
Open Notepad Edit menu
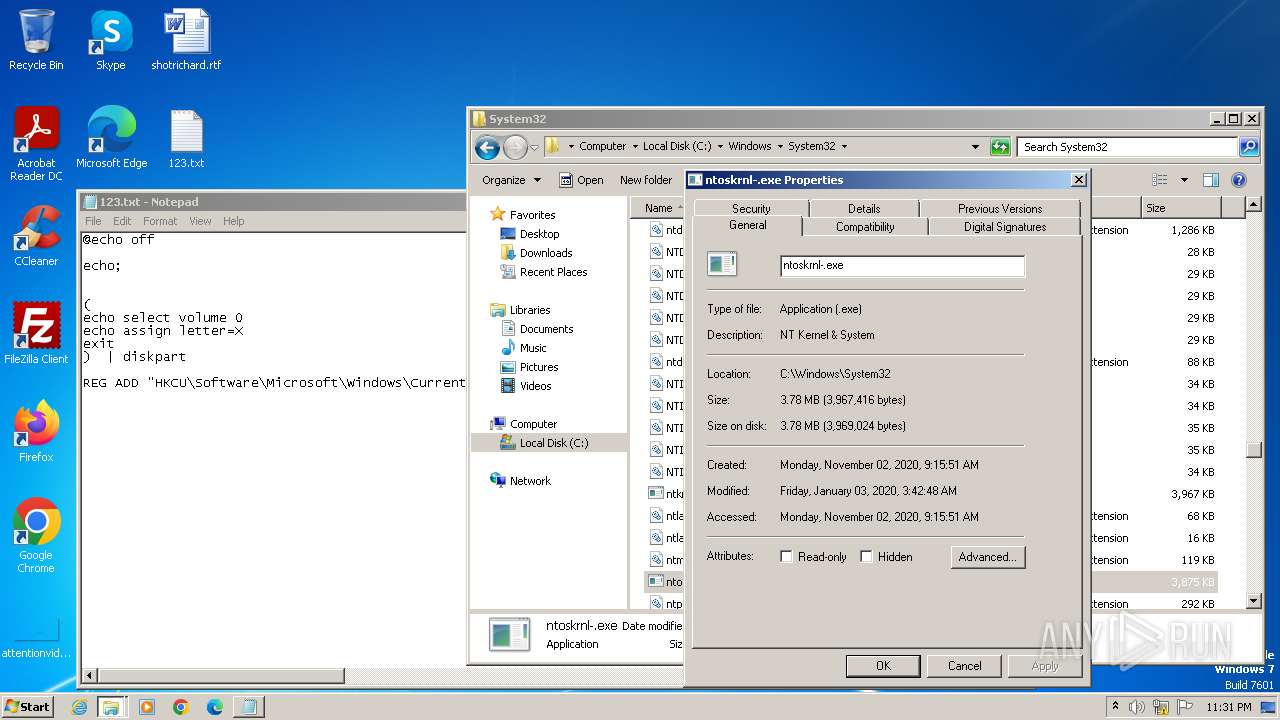122,221
